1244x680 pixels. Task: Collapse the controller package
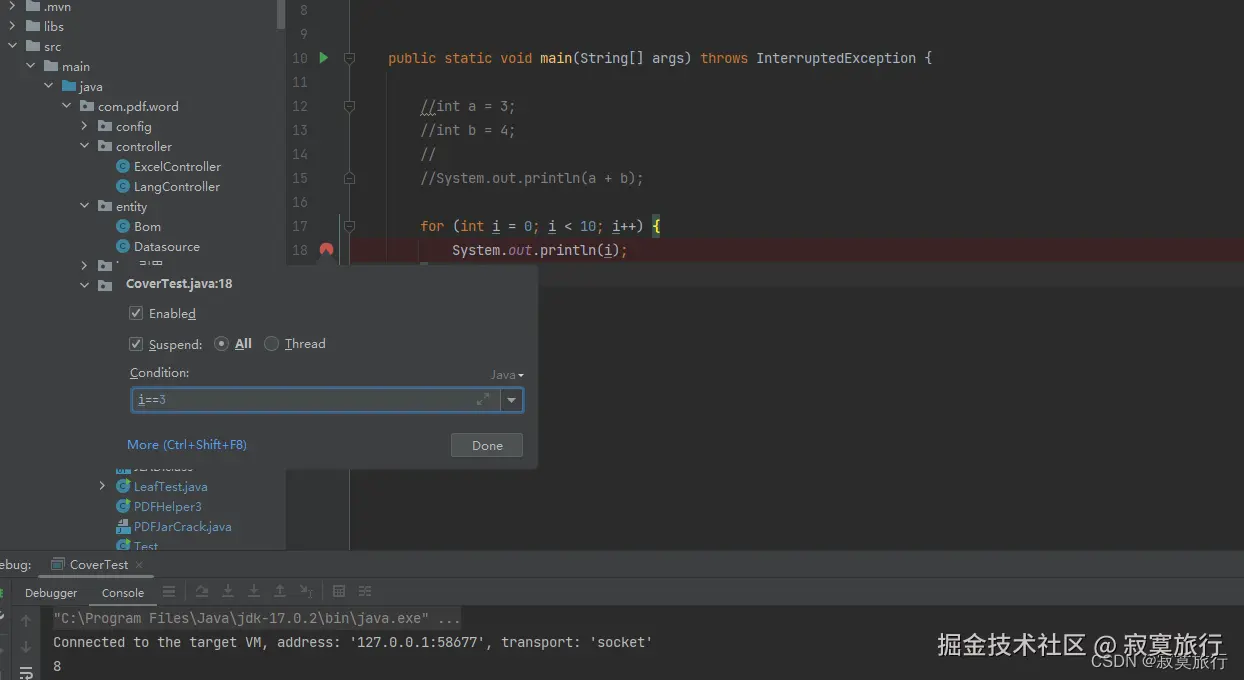tap(84, 146)
